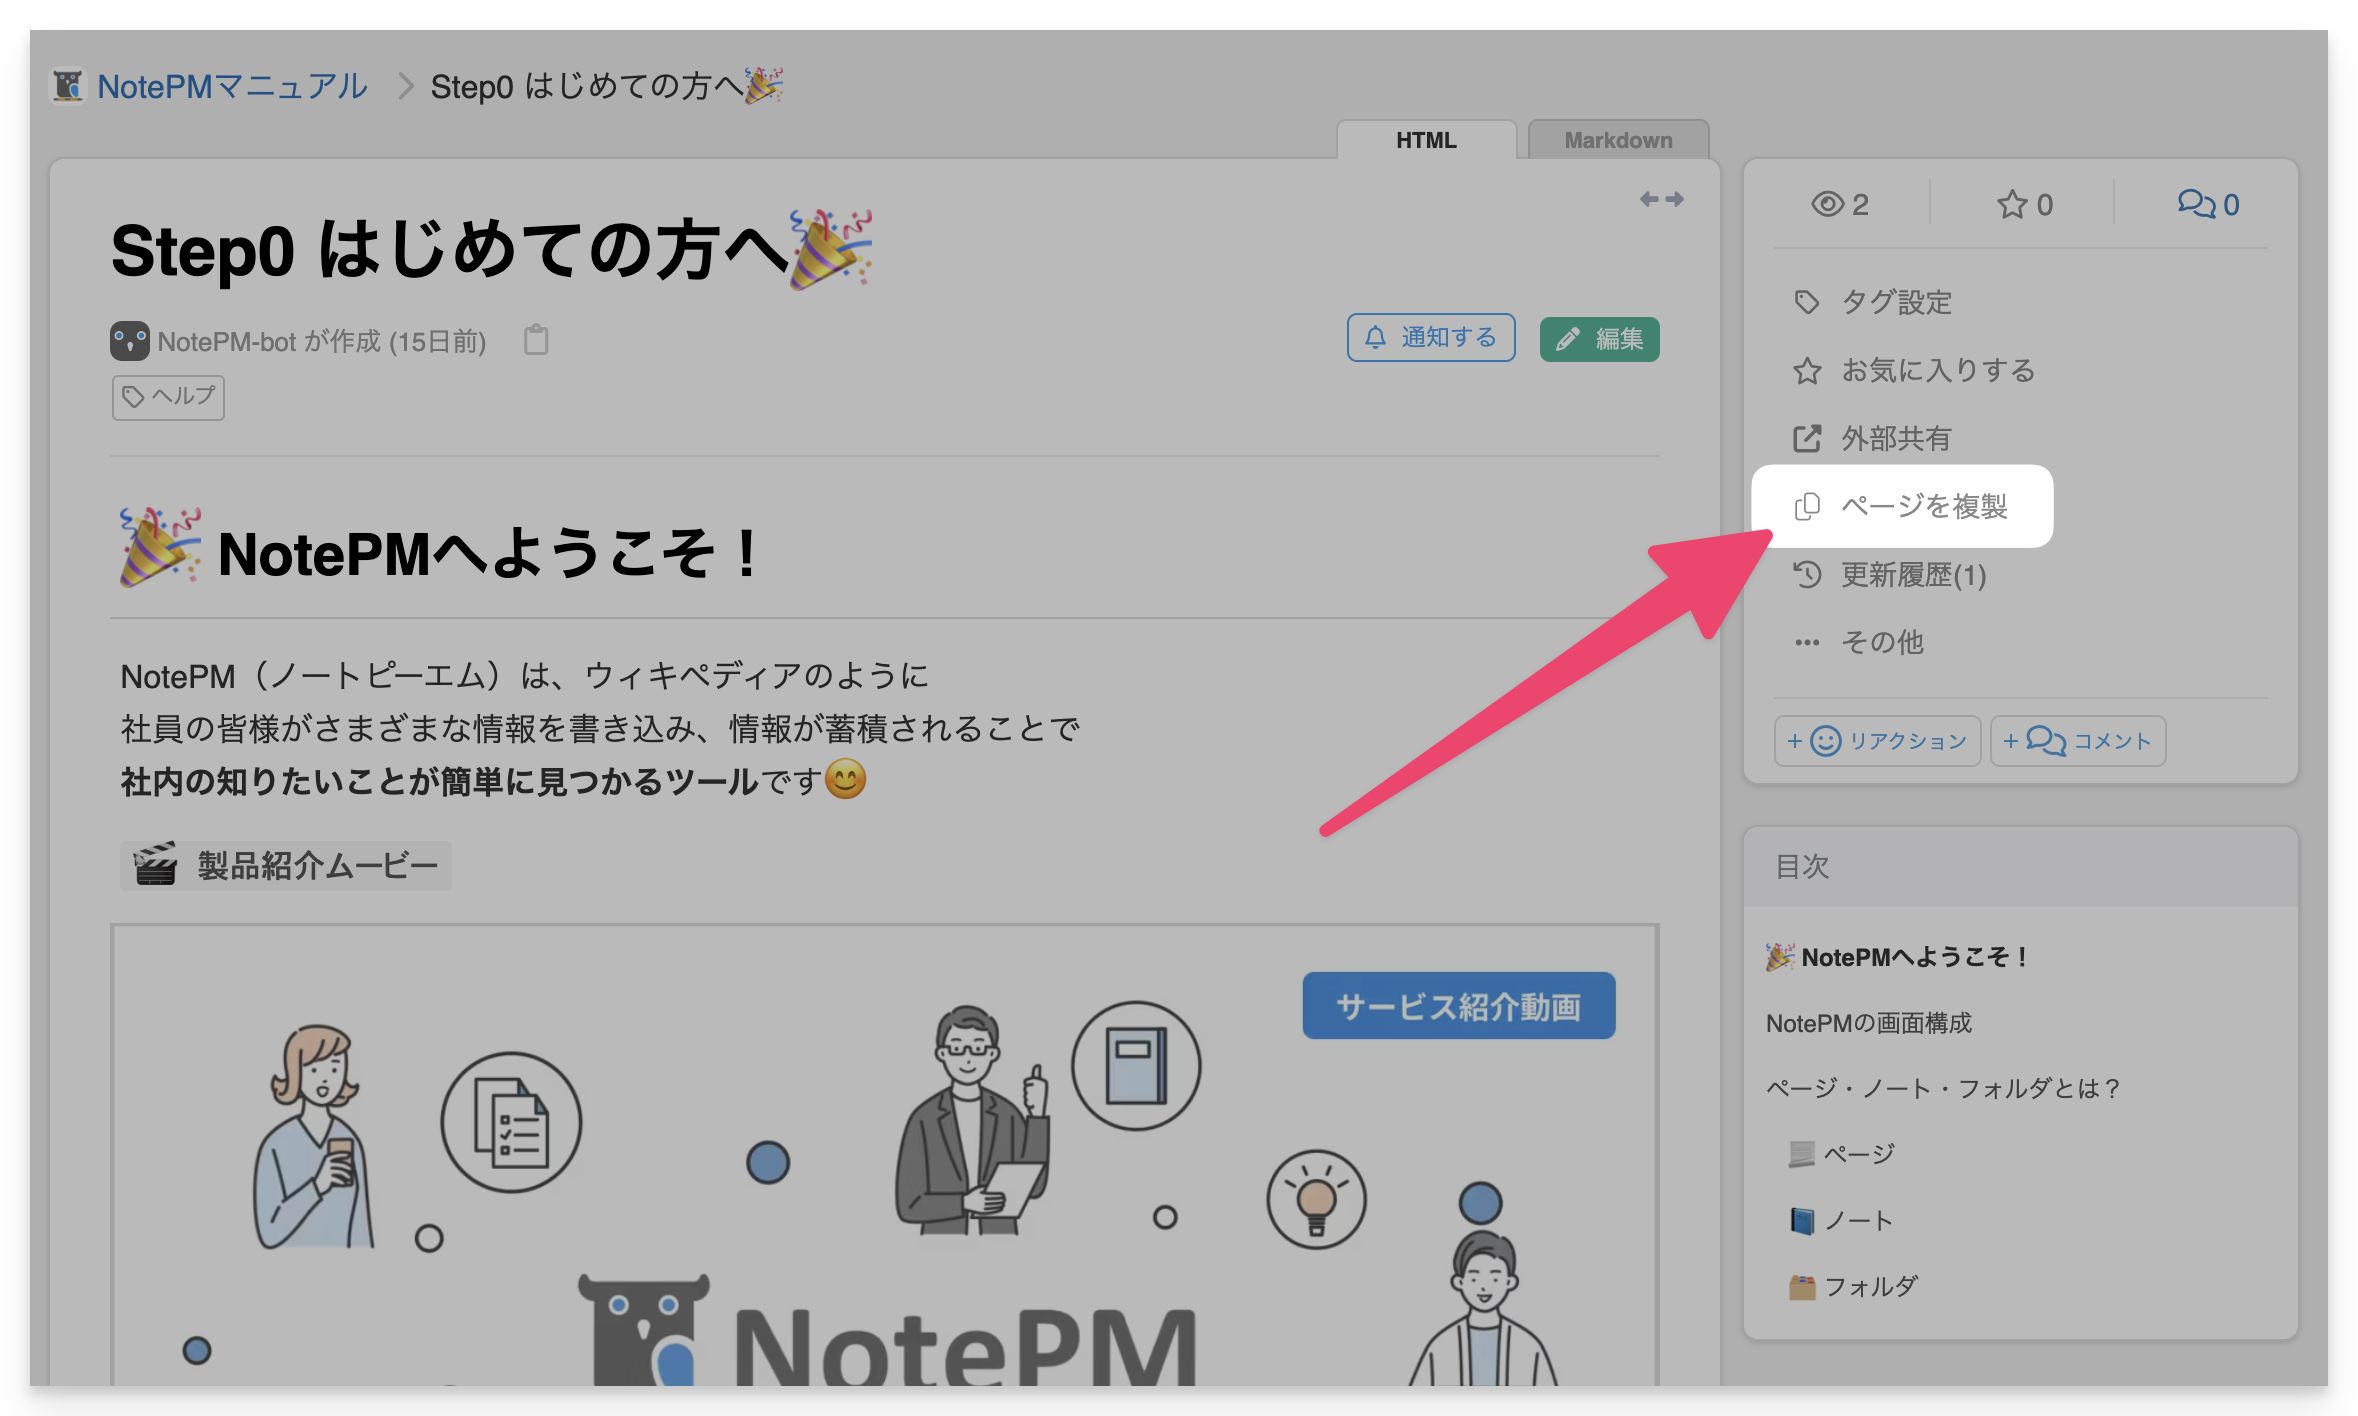Jump to ページ・ノート・フォルダとは？ section

tap(1944, 1088)
